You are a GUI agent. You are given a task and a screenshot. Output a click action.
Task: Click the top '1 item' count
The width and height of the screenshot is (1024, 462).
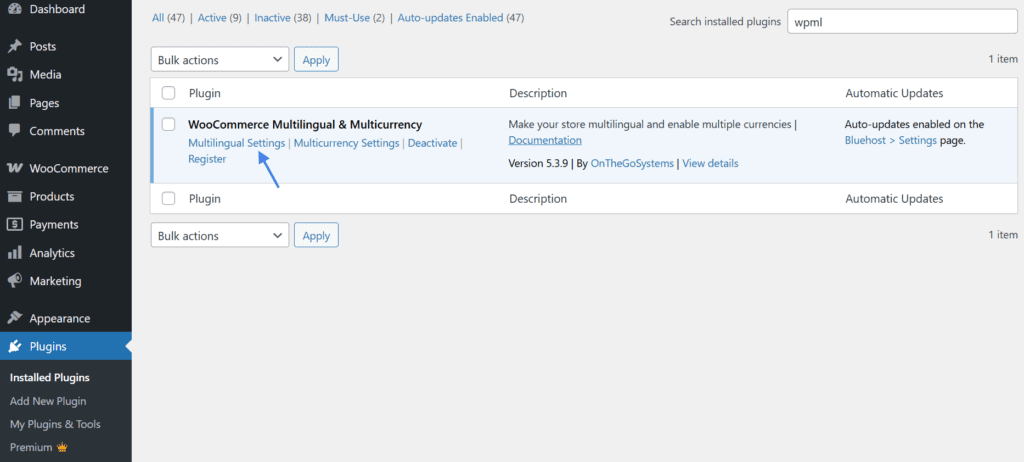click(x=1002, y=59)
